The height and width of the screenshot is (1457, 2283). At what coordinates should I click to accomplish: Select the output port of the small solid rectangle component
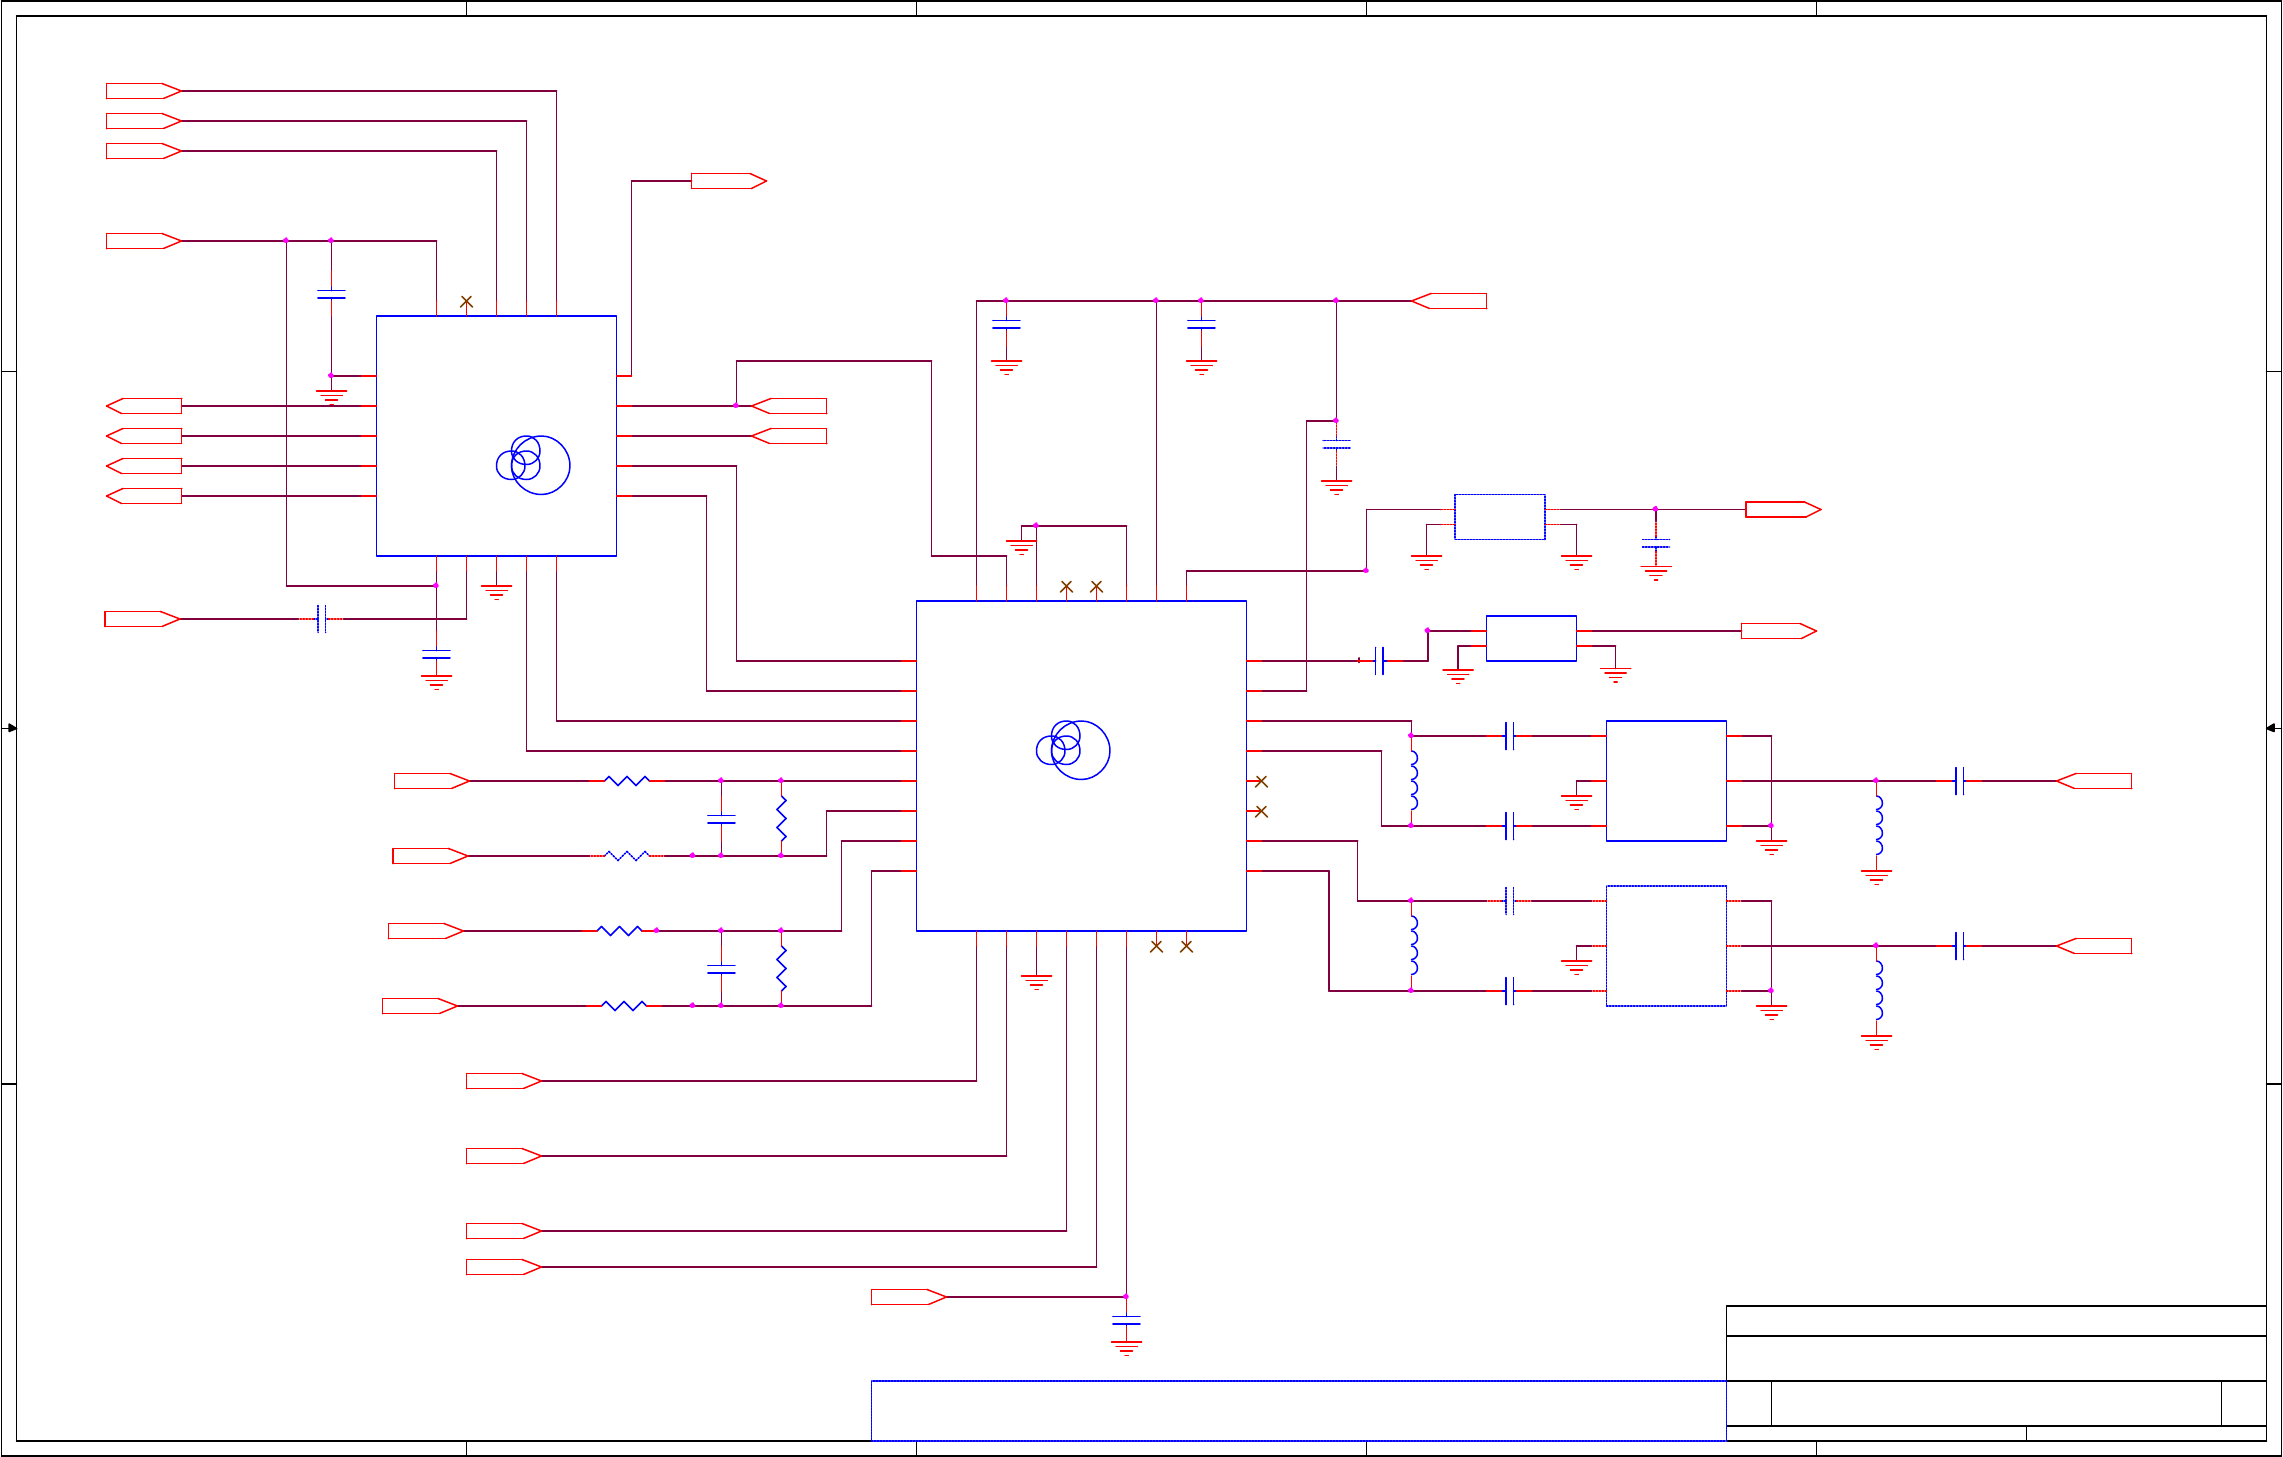(1779, 631)
